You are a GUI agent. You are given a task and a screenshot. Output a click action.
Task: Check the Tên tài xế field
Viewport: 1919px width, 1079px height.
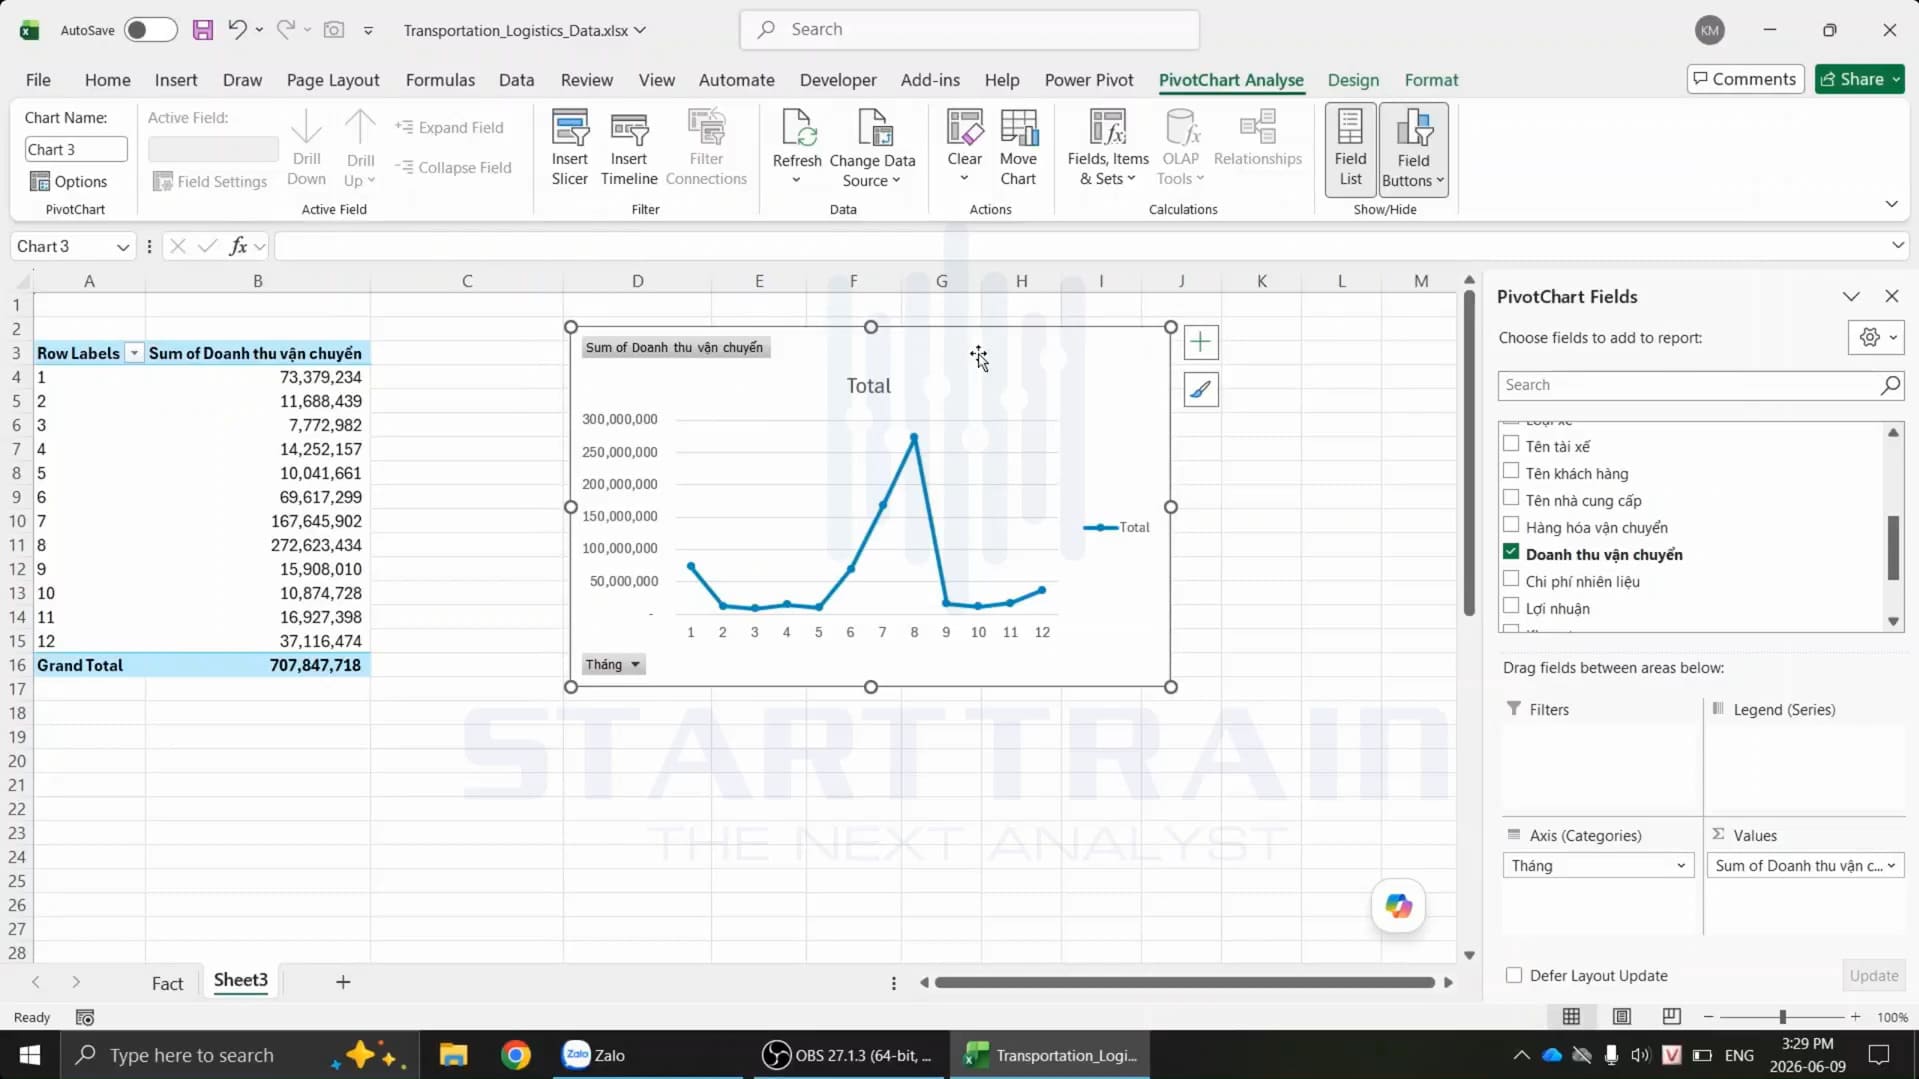click(x=1511, y=444)
